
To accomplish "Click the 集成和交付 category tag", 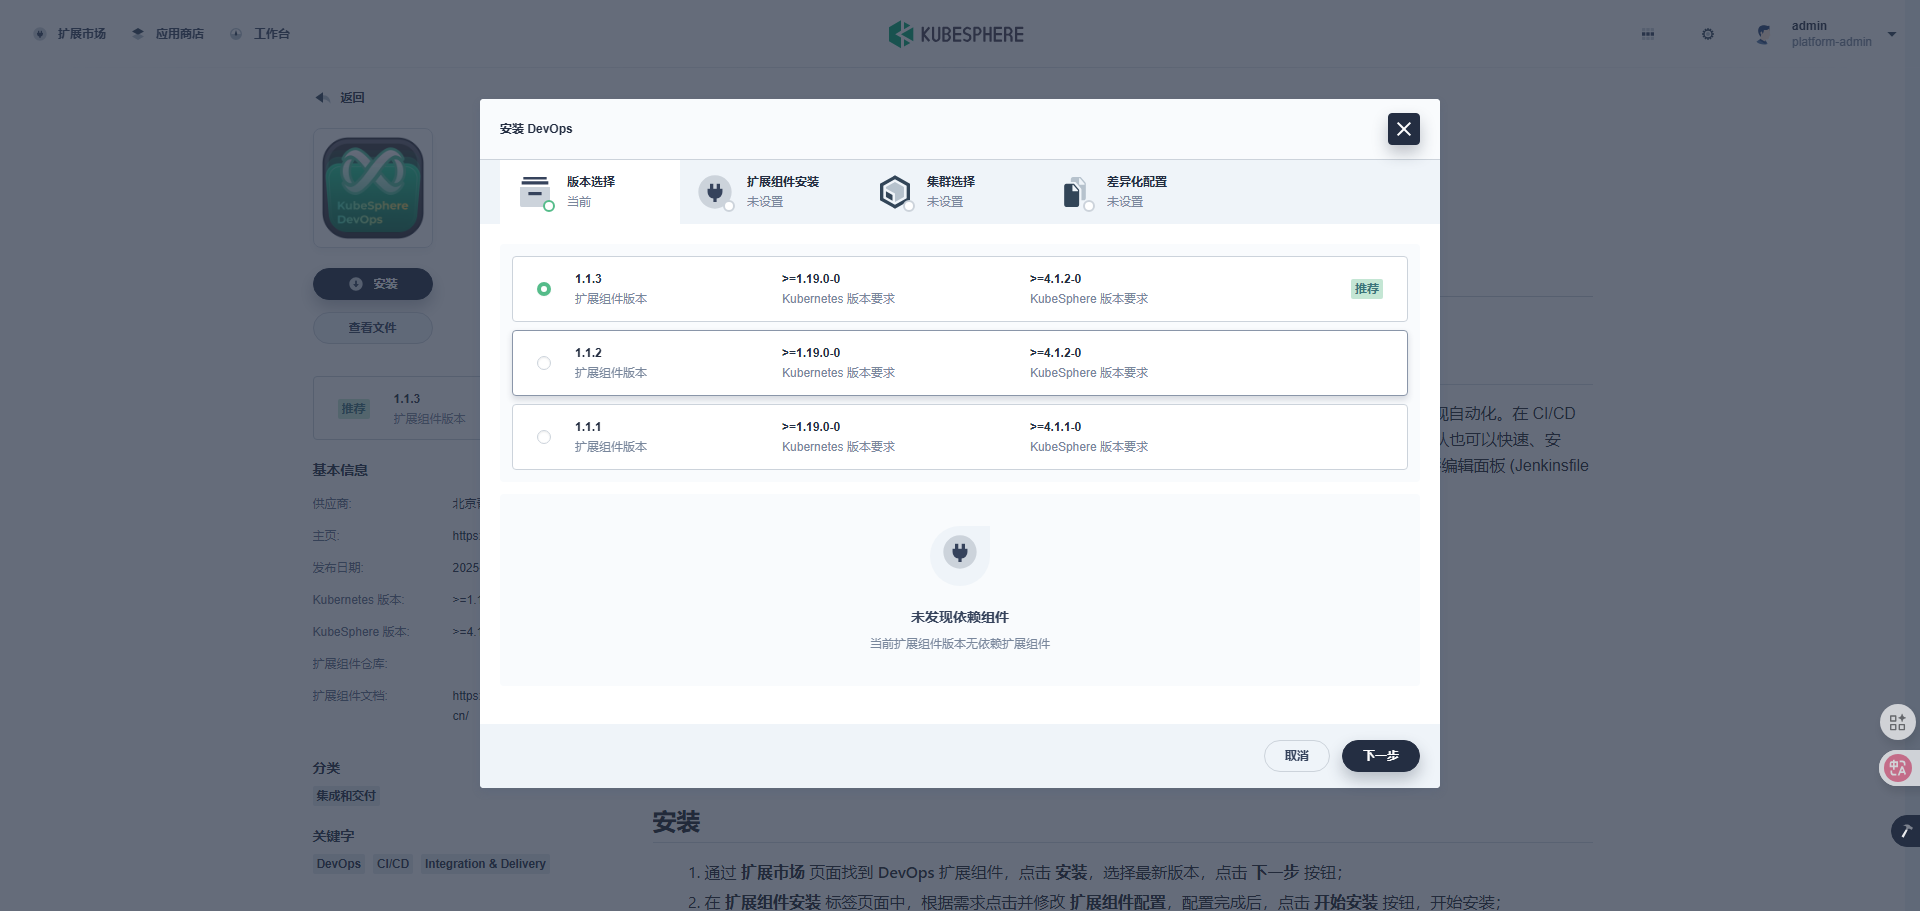I will click(346, 796).
